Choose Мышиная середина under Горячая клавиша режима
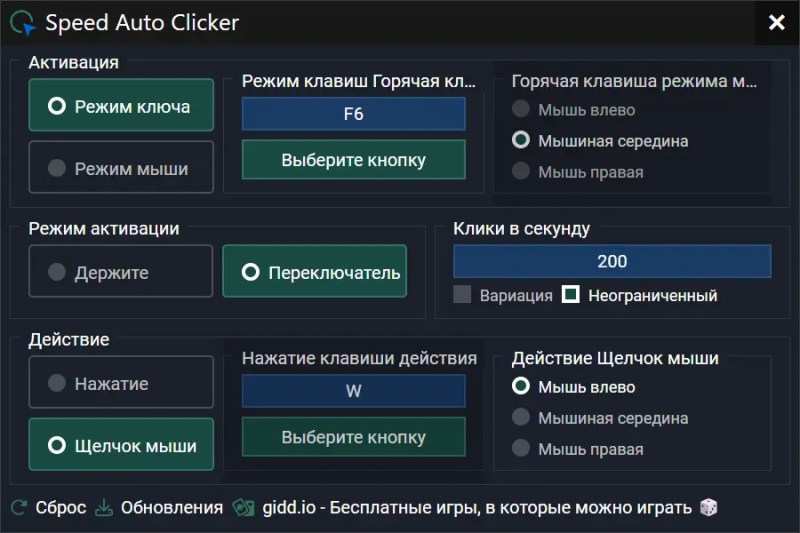 601,141
